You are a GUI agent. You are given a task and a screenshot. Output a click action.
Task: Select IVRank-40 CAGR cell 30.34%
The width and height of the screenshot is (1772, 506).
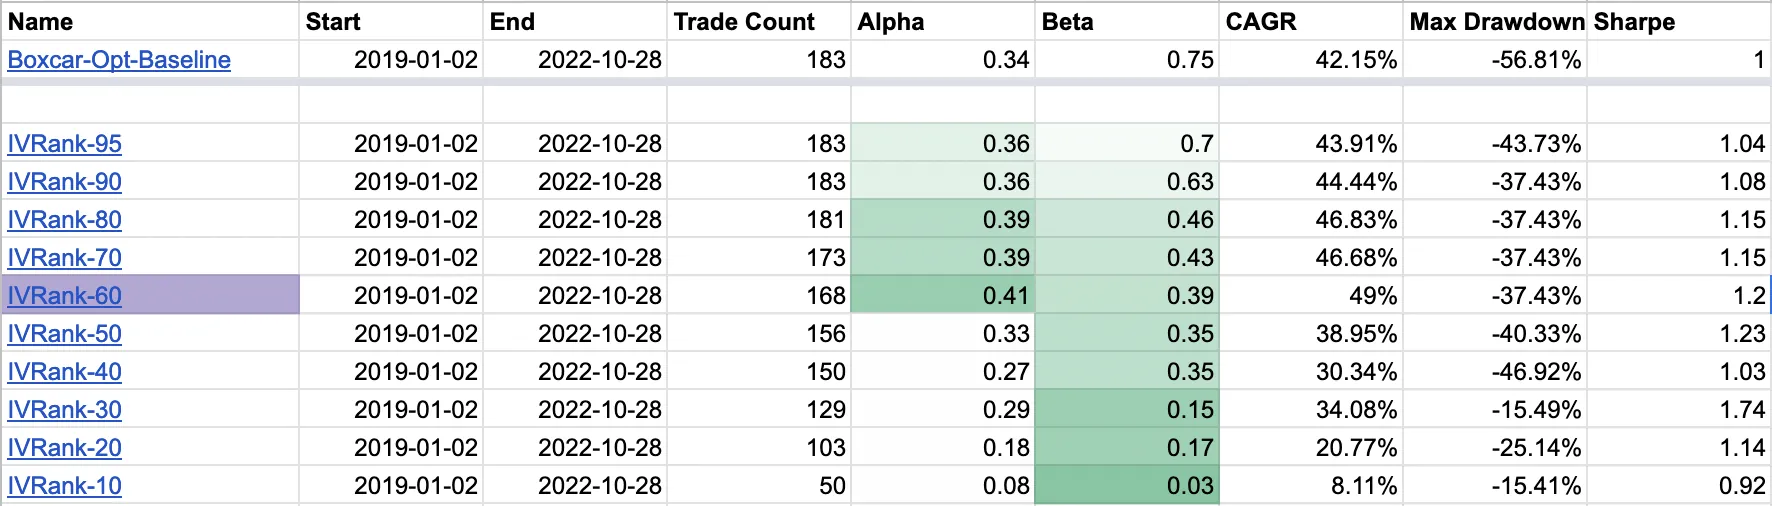pyautogui.click(x=1311, y=372)
